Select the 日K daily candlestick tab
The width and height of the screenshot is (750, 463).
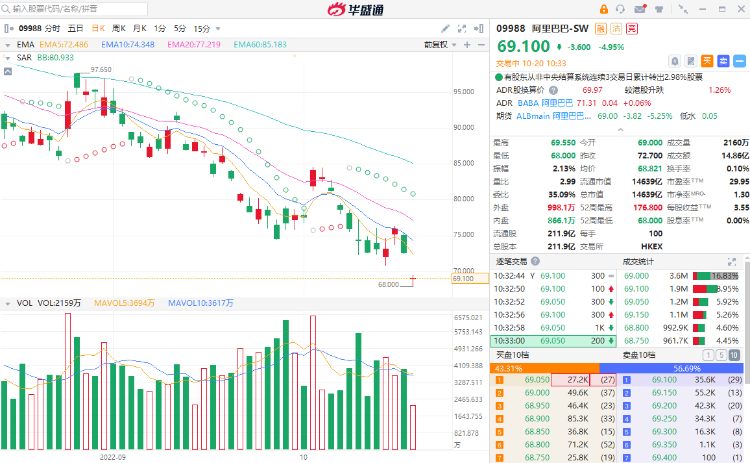[98, 29]
